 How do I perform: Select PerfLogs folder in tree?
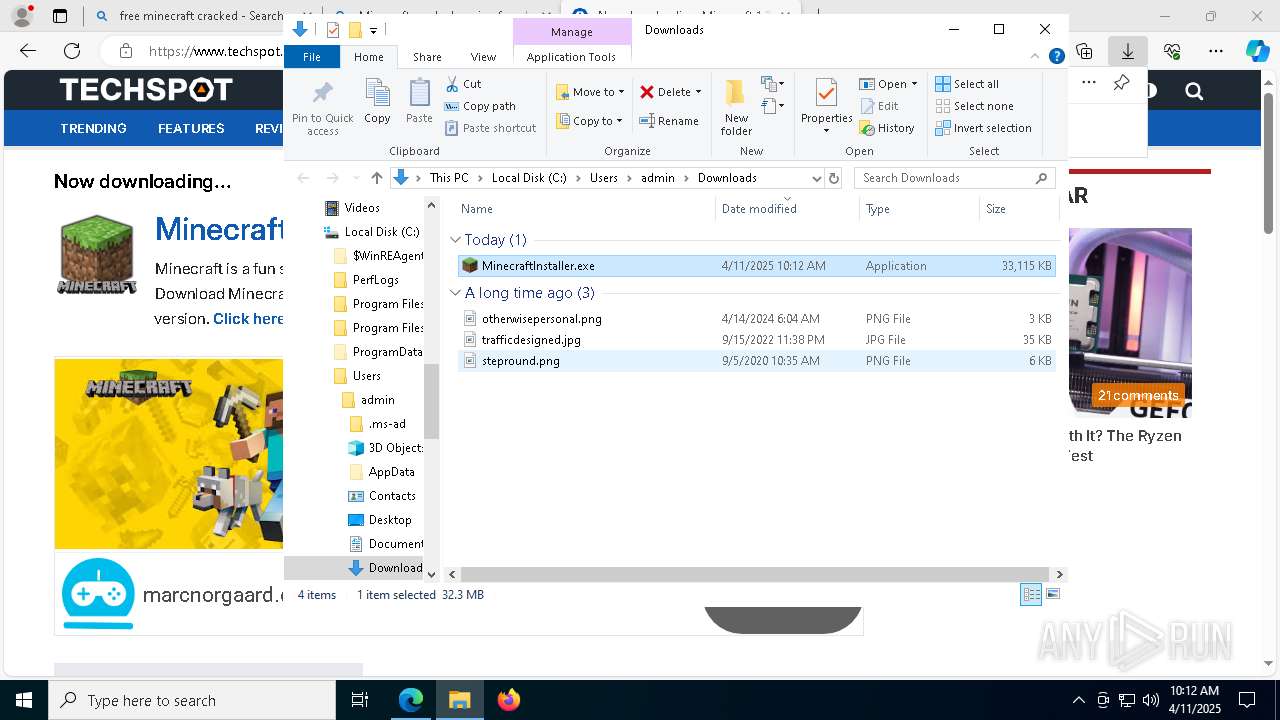click(365, 280)
